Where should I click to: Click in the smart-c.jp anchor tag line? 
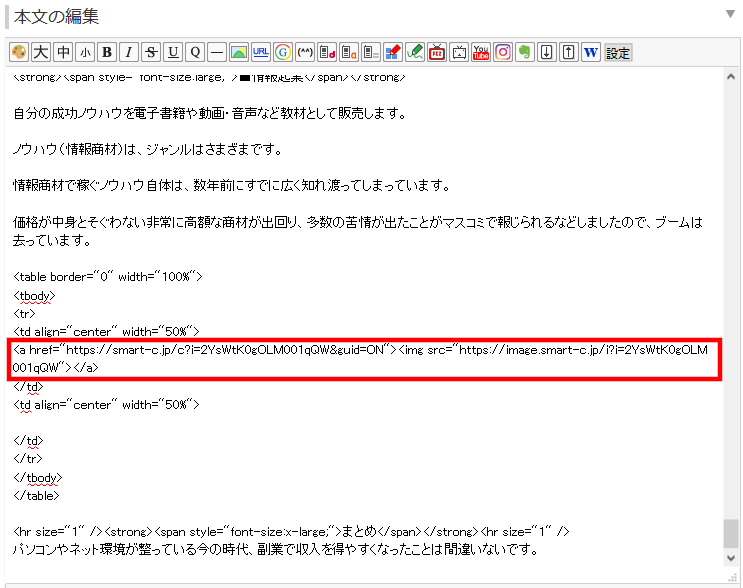pos(361,358)
